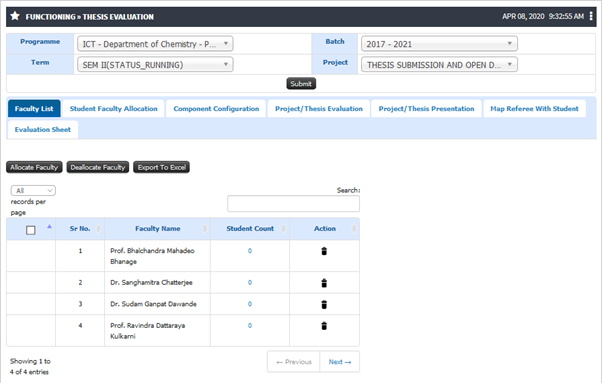
Task: Sort by Action column arrows
Action: click(354, 229)
